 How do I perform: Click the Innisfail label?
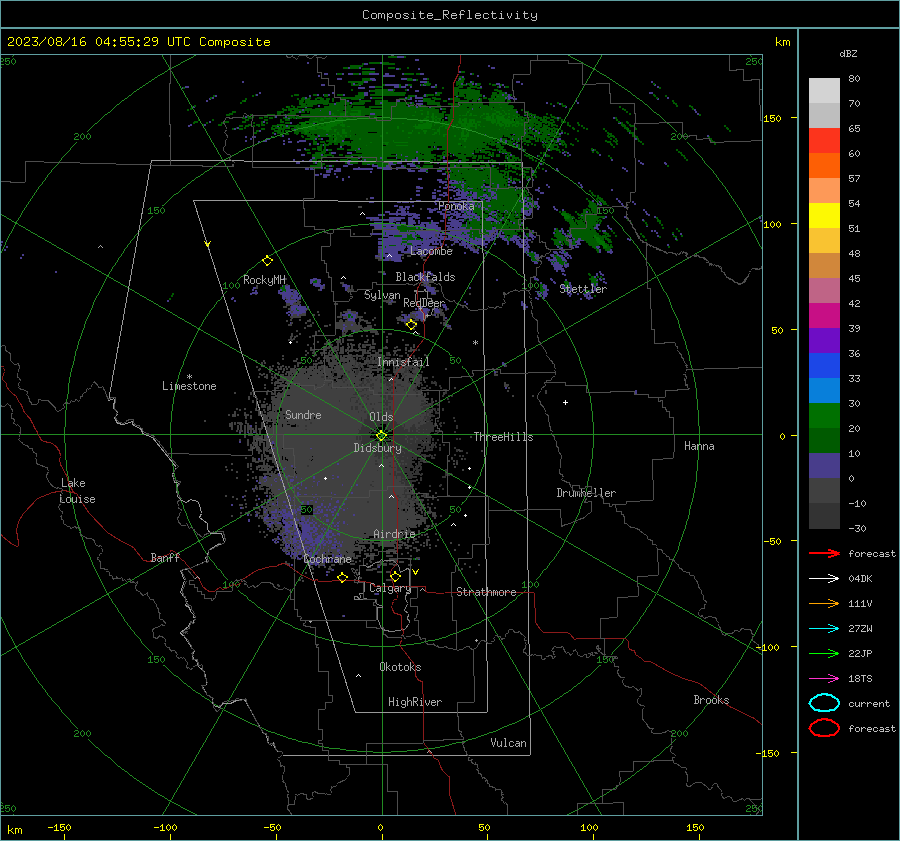click(x=404, y=362)
